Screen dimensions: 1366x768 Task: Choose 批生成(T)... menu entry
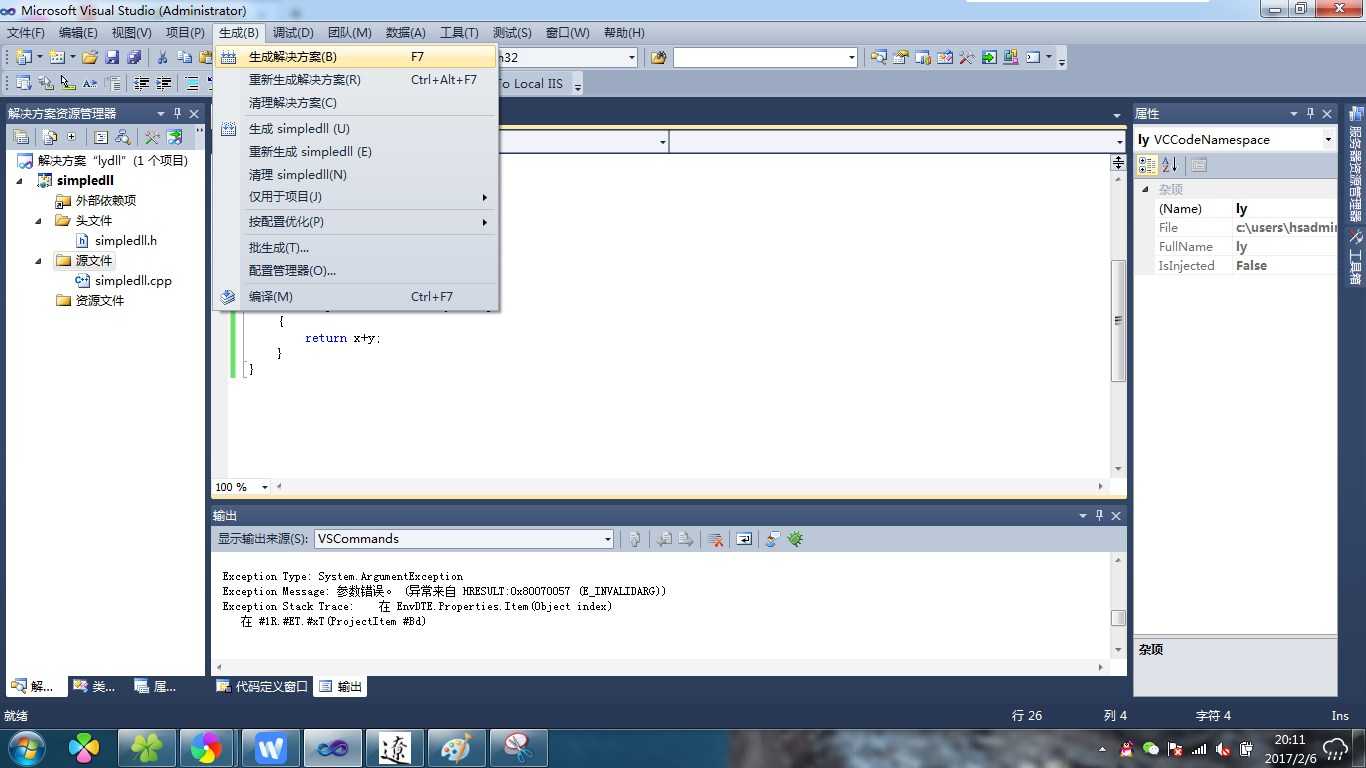[x=356, y=248]
